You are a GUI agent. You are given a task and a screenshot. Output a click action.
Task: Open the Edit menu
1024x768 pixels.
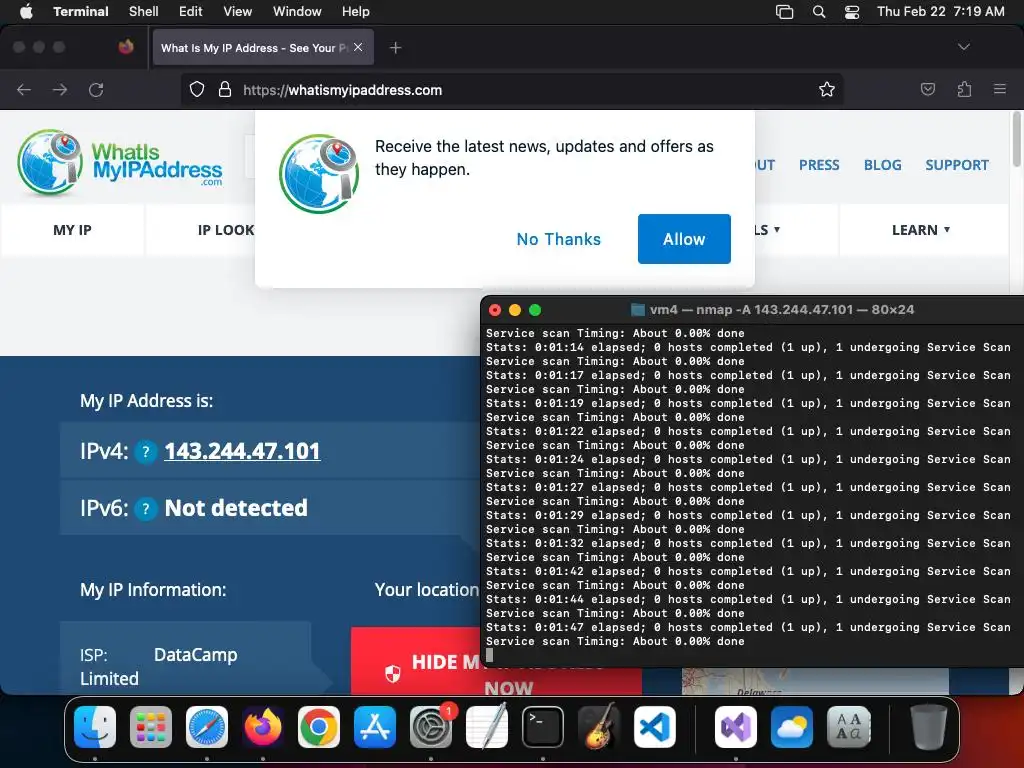191,11
